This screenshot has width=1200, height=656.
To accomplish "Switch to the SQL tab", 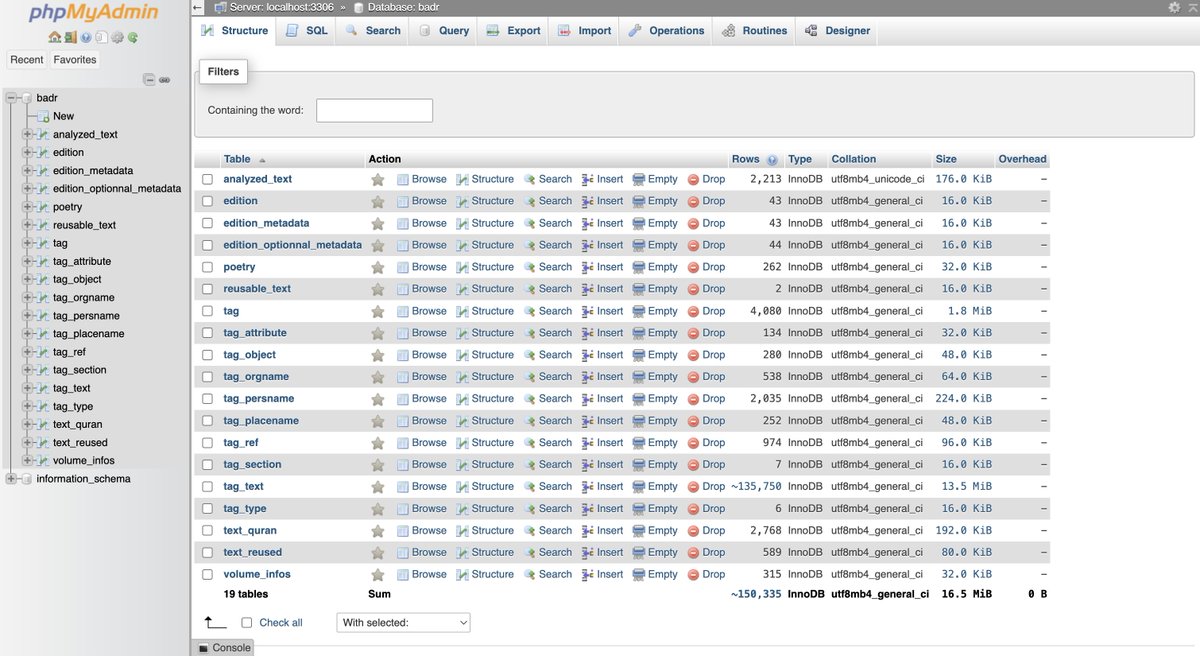I will (306, 31).
